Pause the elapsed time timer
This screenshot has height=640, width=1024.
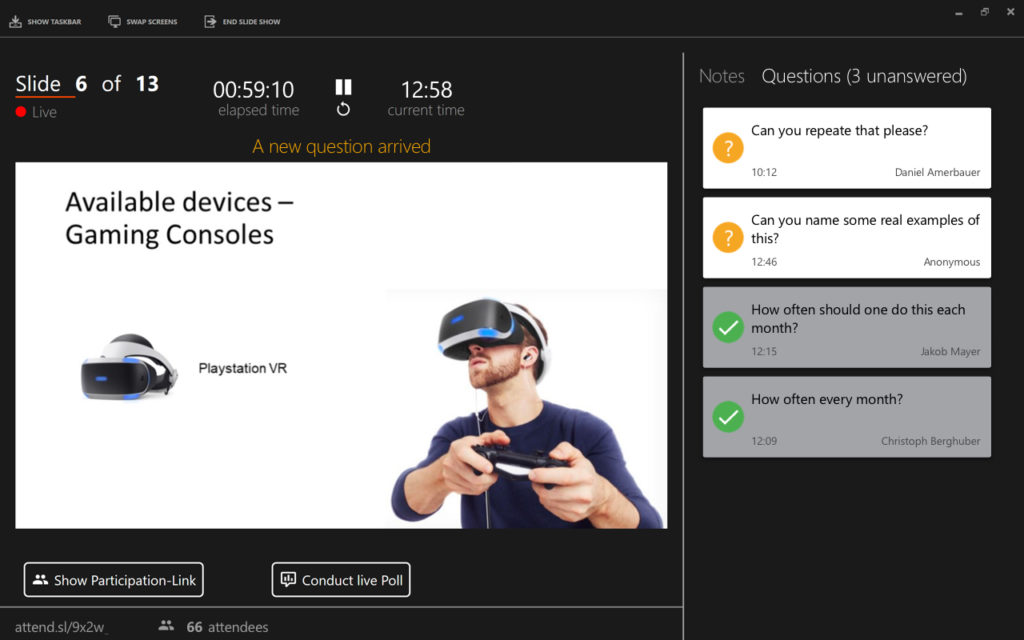344,87
